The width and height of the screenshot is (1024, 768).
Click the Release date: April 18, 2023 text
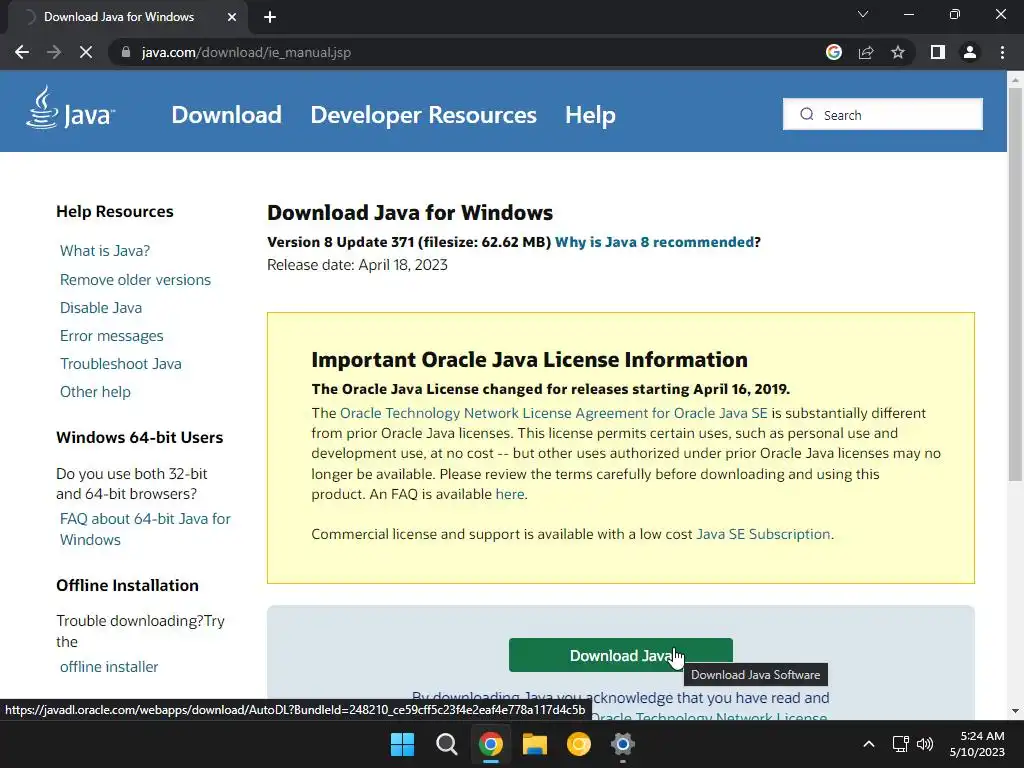pos(357,265)
